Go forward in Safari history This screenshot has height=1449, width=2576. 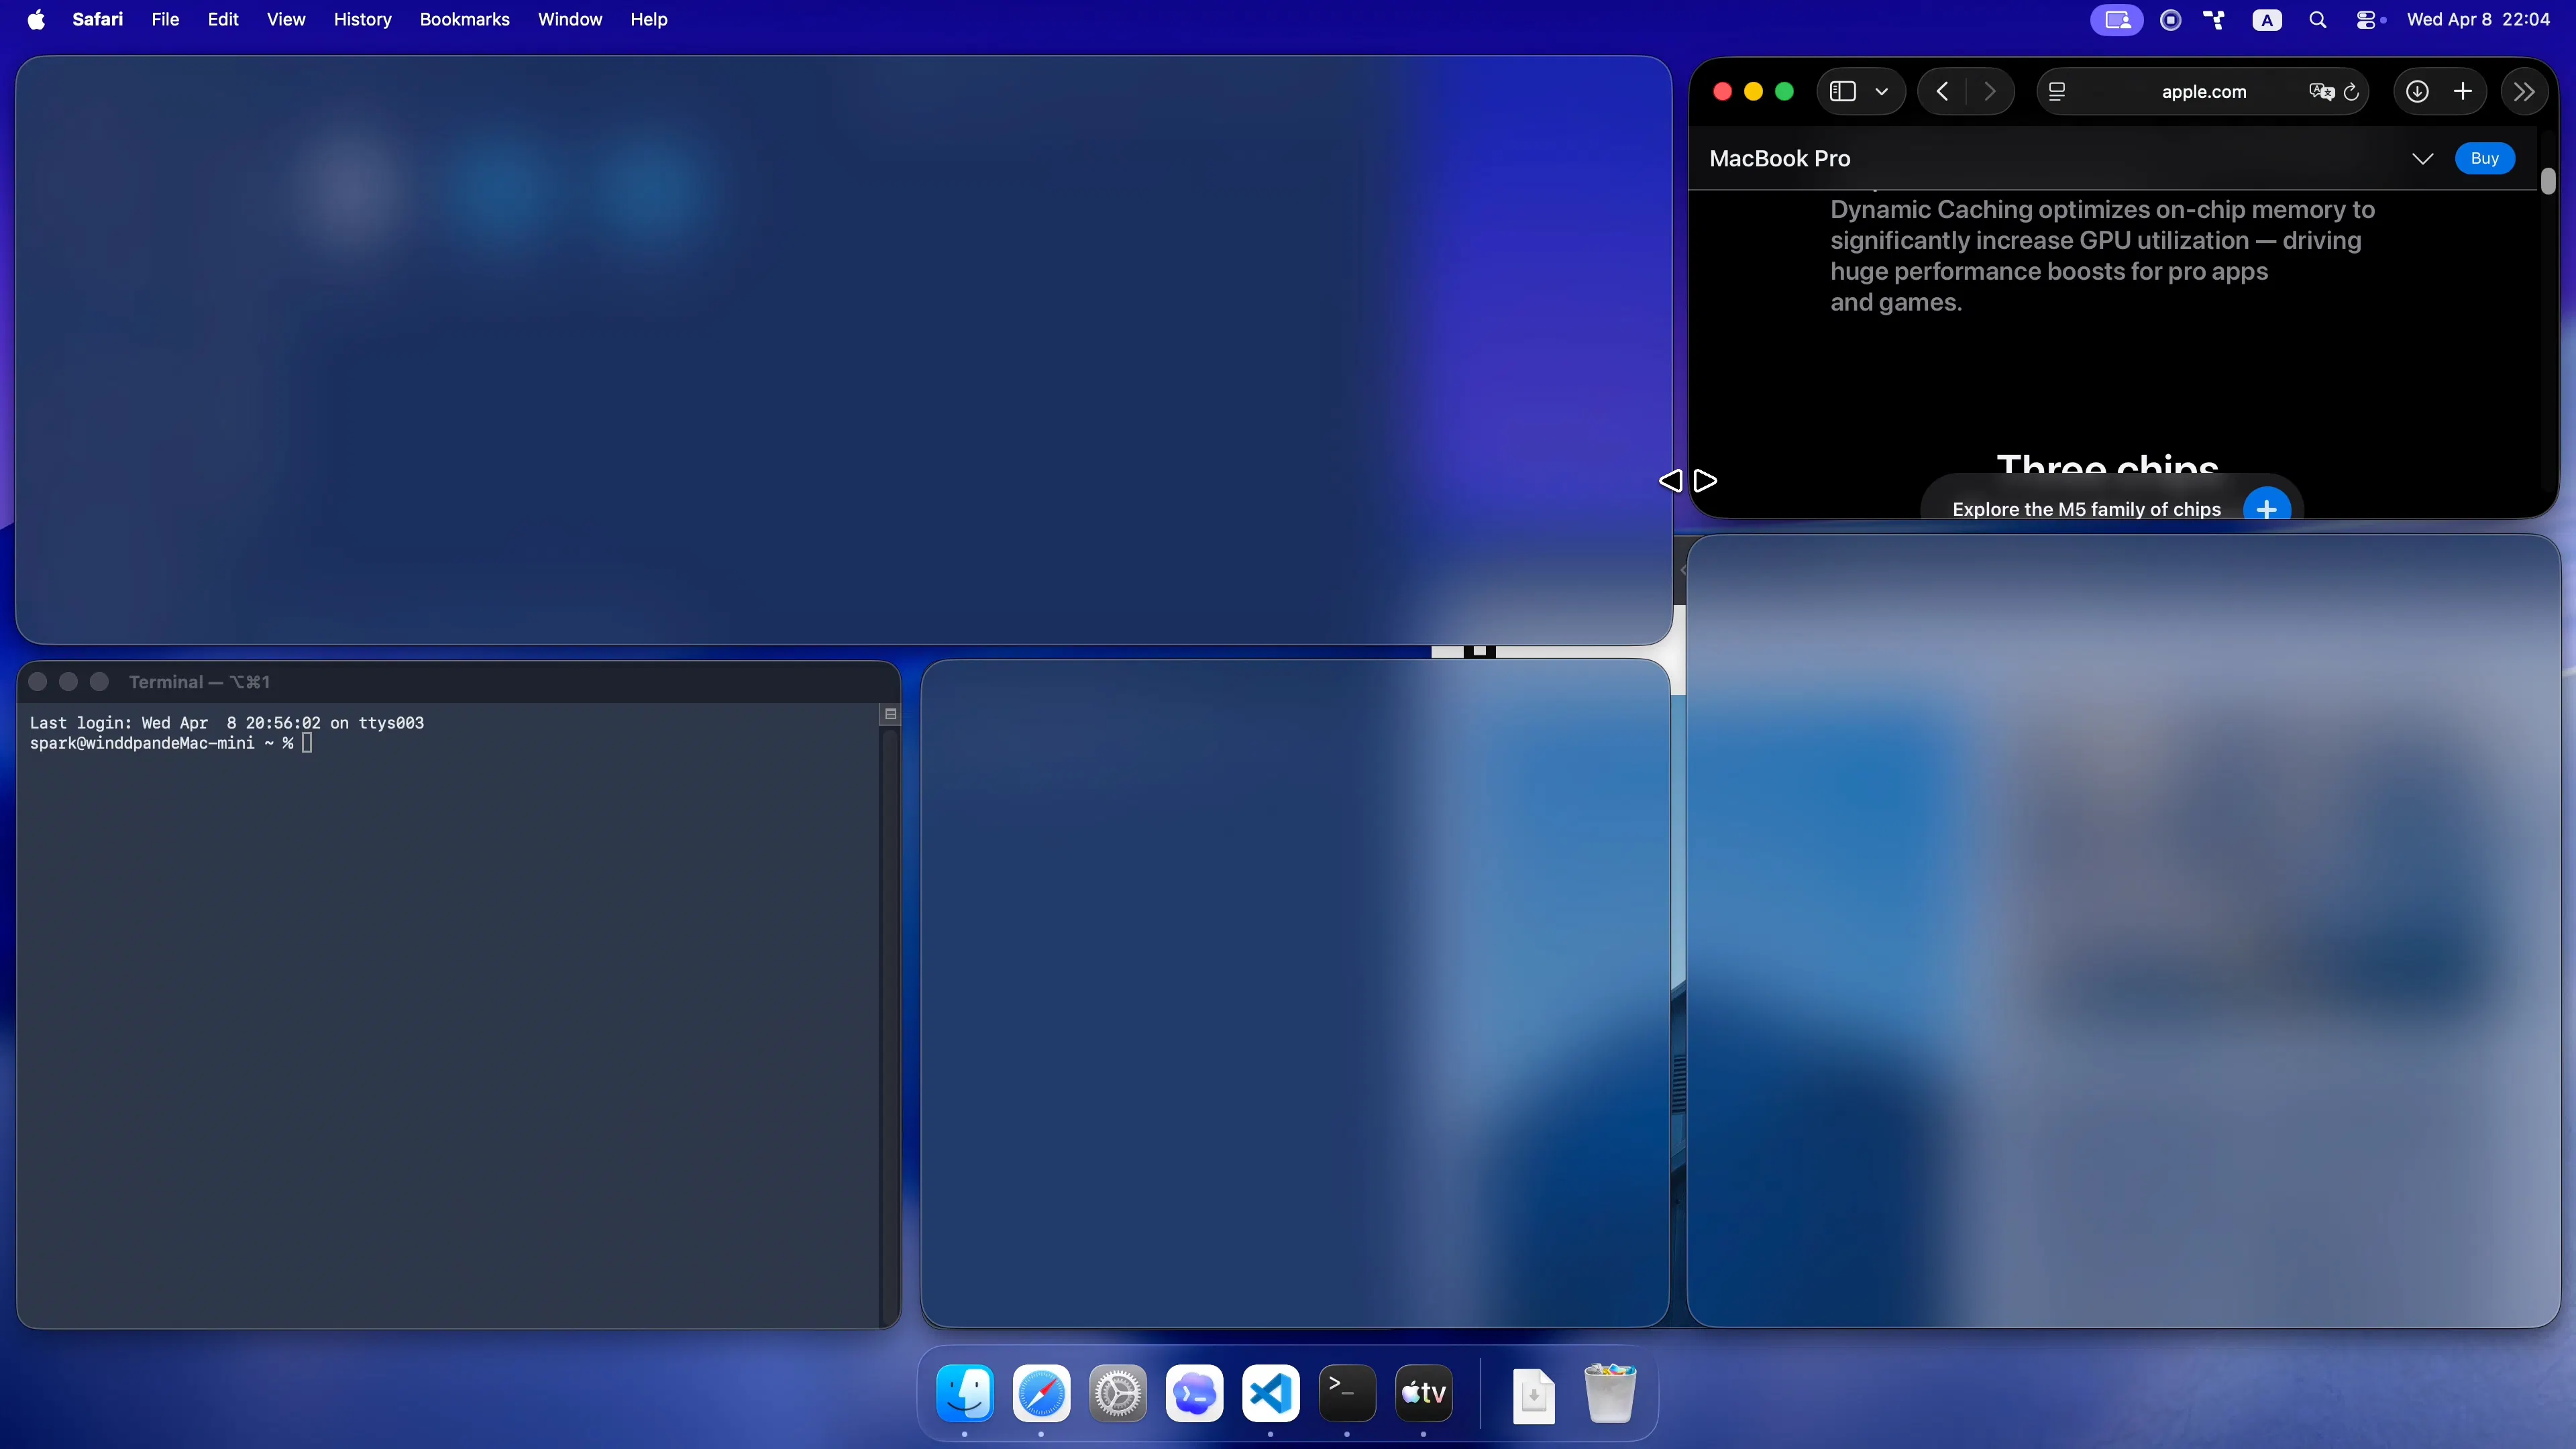click(1989, 92)
